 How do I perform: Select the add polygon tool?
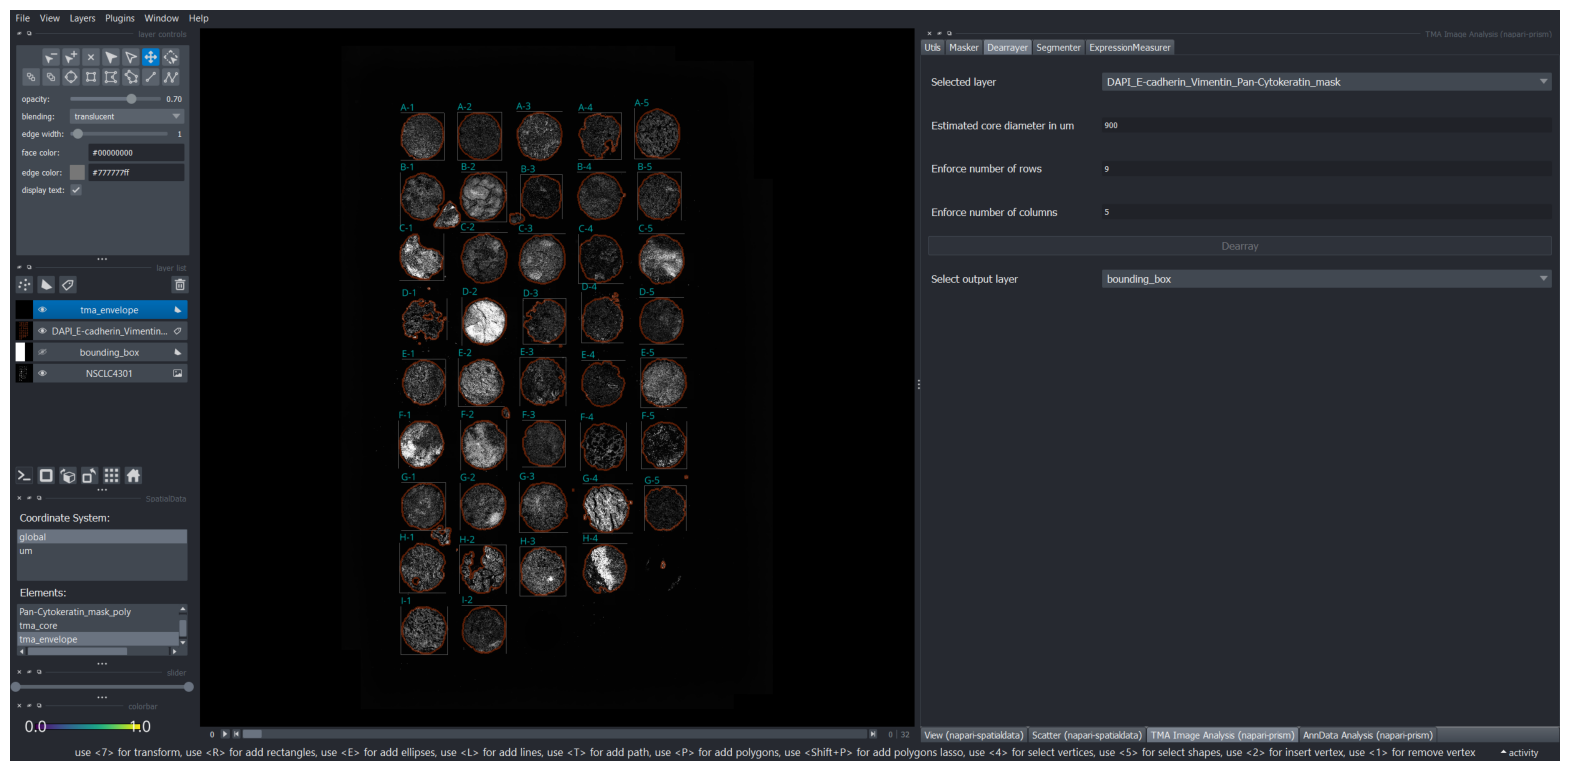[x=111, y=77]
